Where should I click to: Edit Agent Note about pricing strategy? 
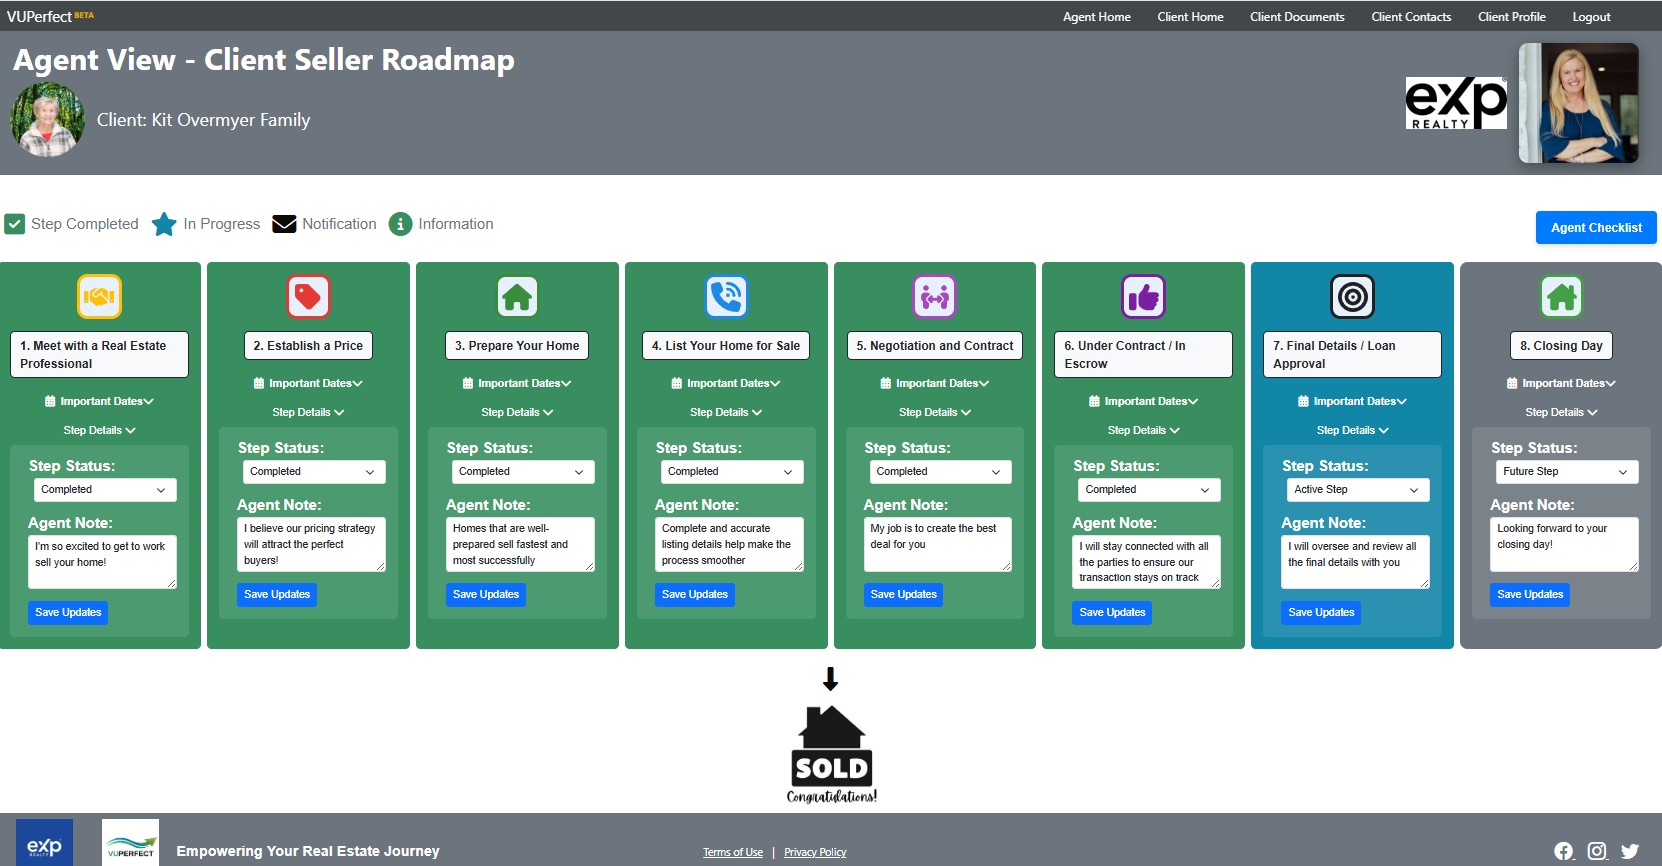pos(311,544)
